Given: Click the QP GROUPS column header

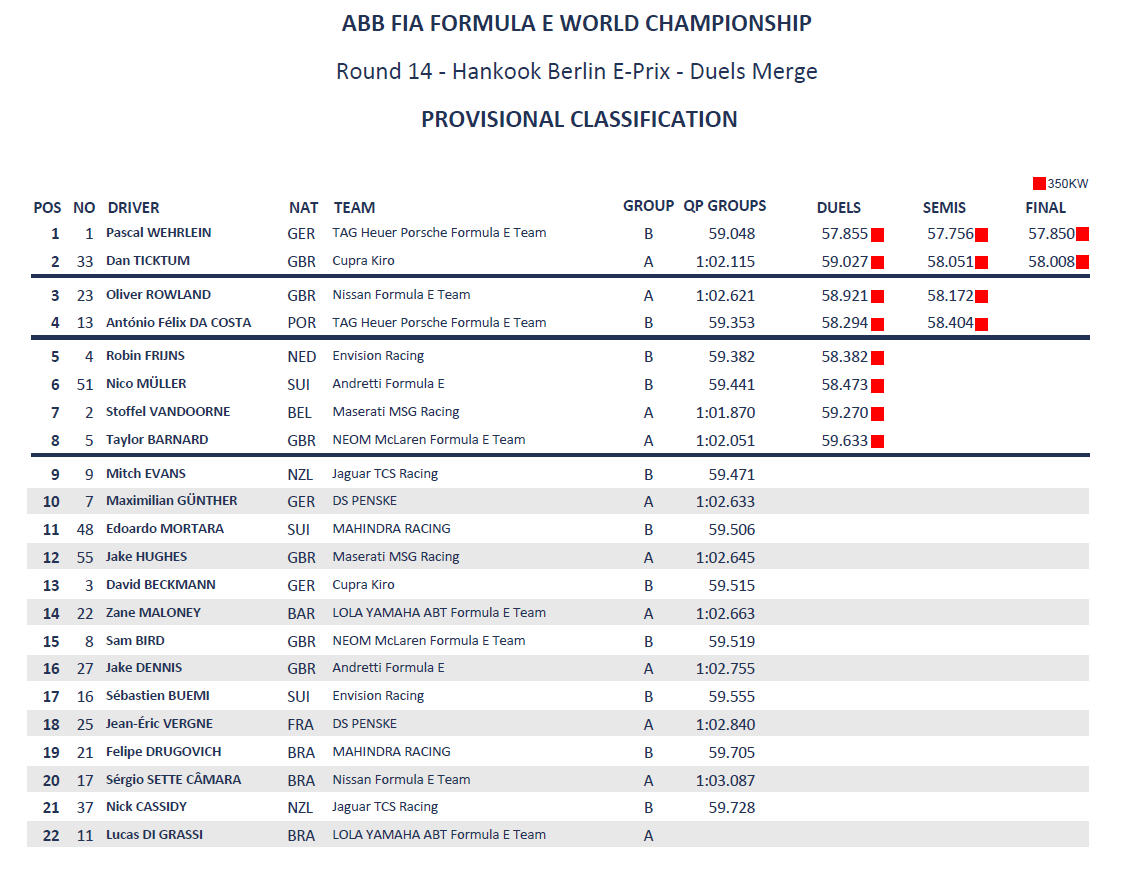Looking at the screenshot, I should click(725, 206).
